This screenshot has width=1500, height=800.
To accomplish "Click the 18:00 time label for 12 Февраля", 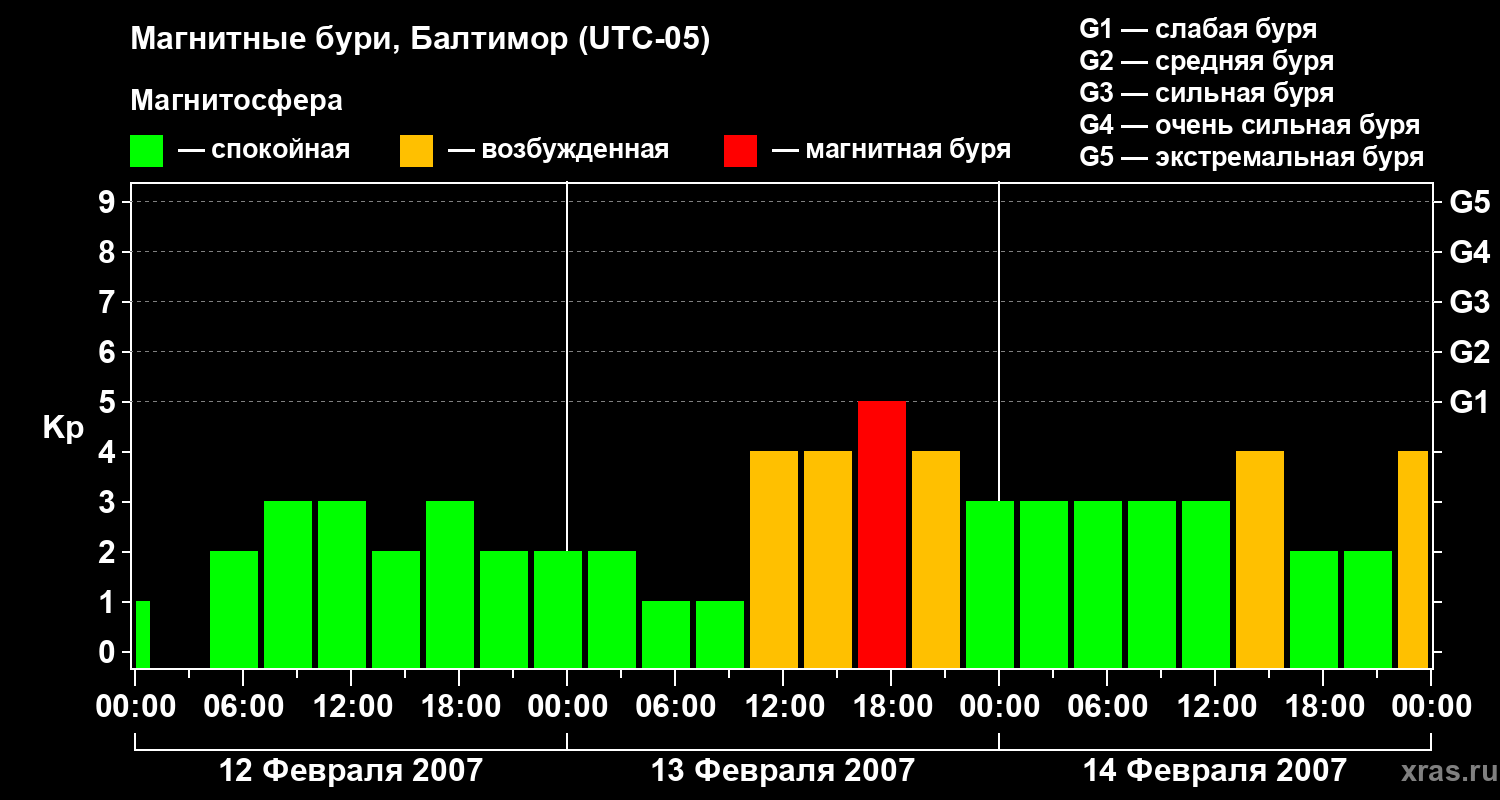I will point(459,706).
